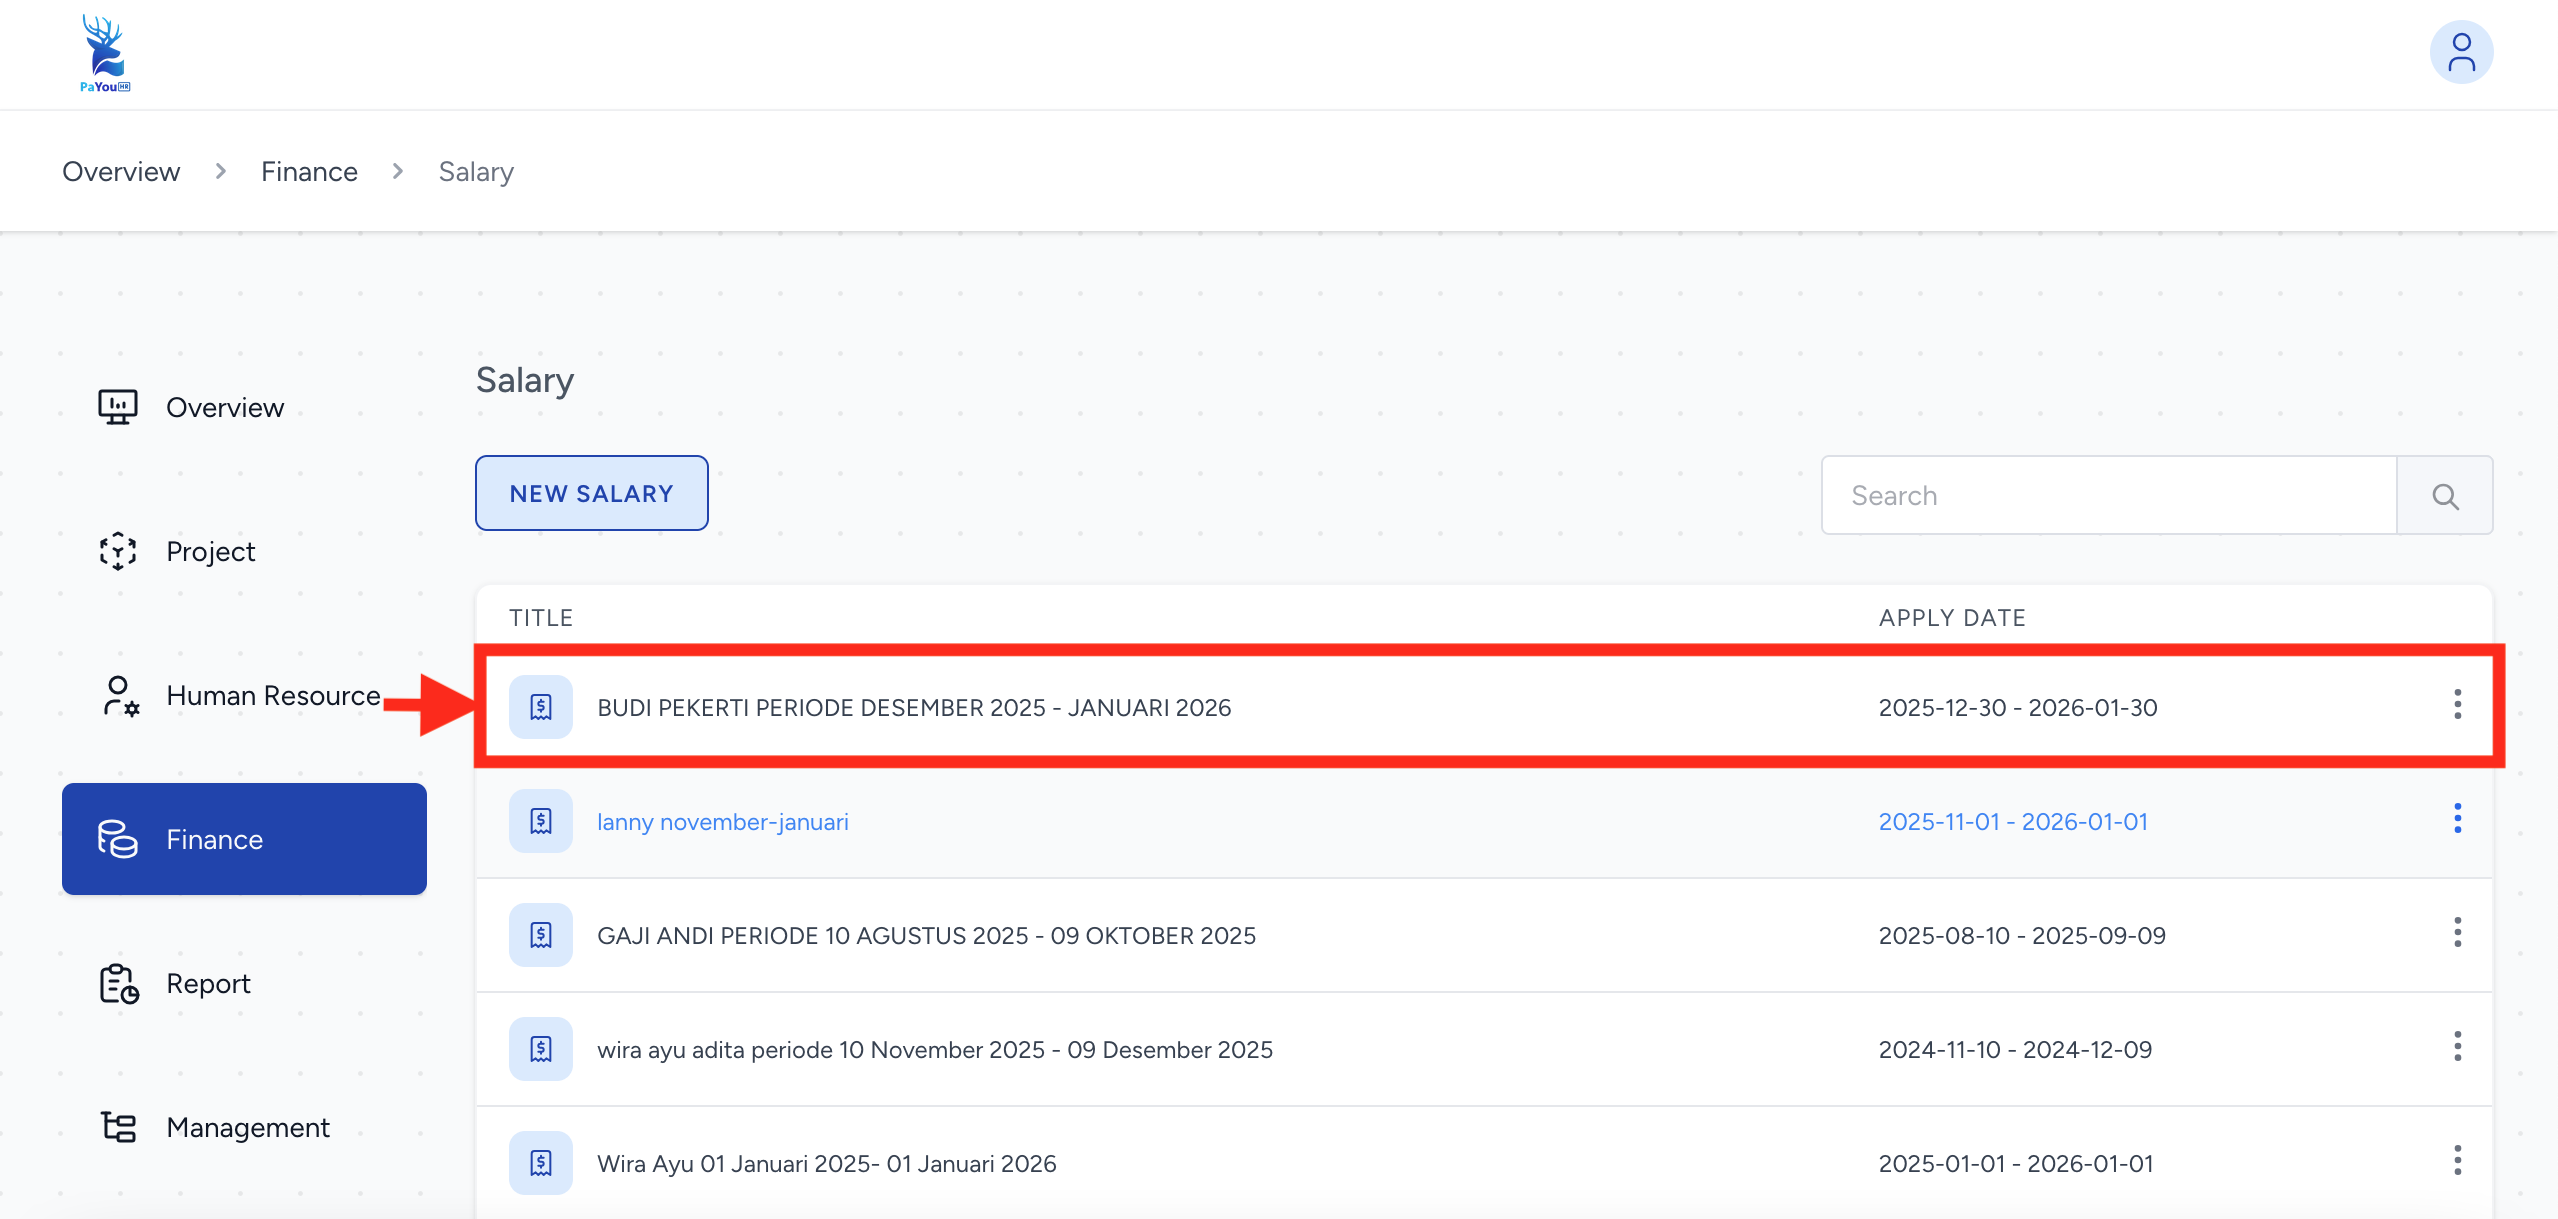Click the salary receipt icon for BUDI PEKERTI

[541, 707]
